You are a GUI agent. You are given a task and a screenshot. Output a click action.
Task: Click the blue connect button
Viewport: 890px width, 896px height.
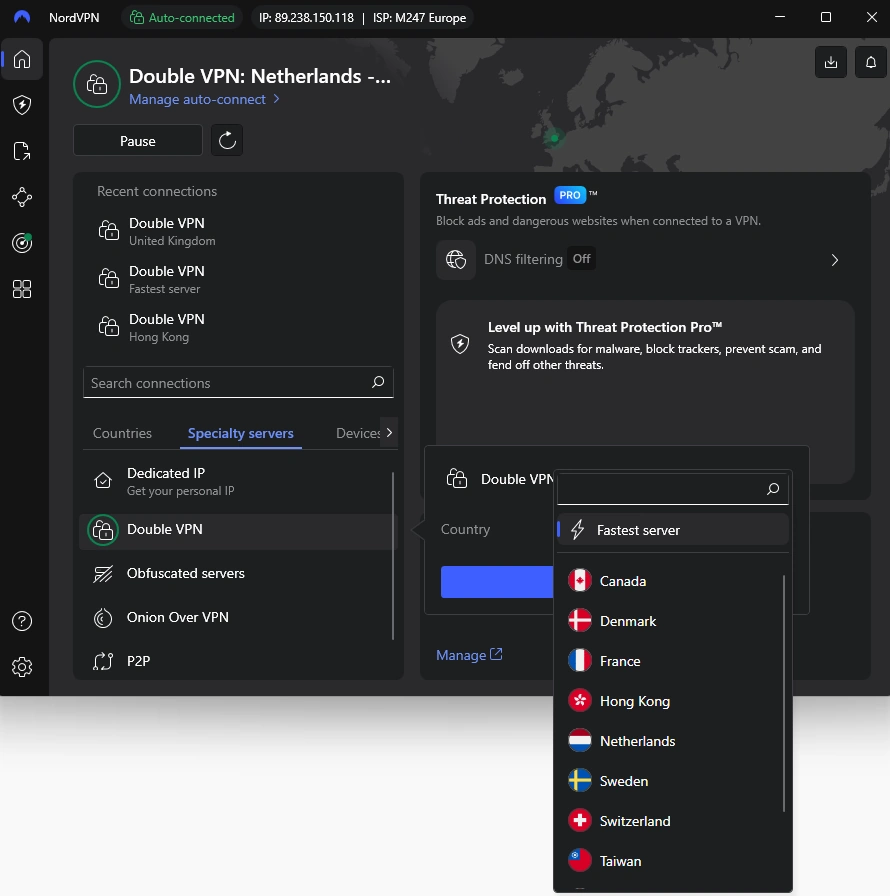click(x=497, y=582)
